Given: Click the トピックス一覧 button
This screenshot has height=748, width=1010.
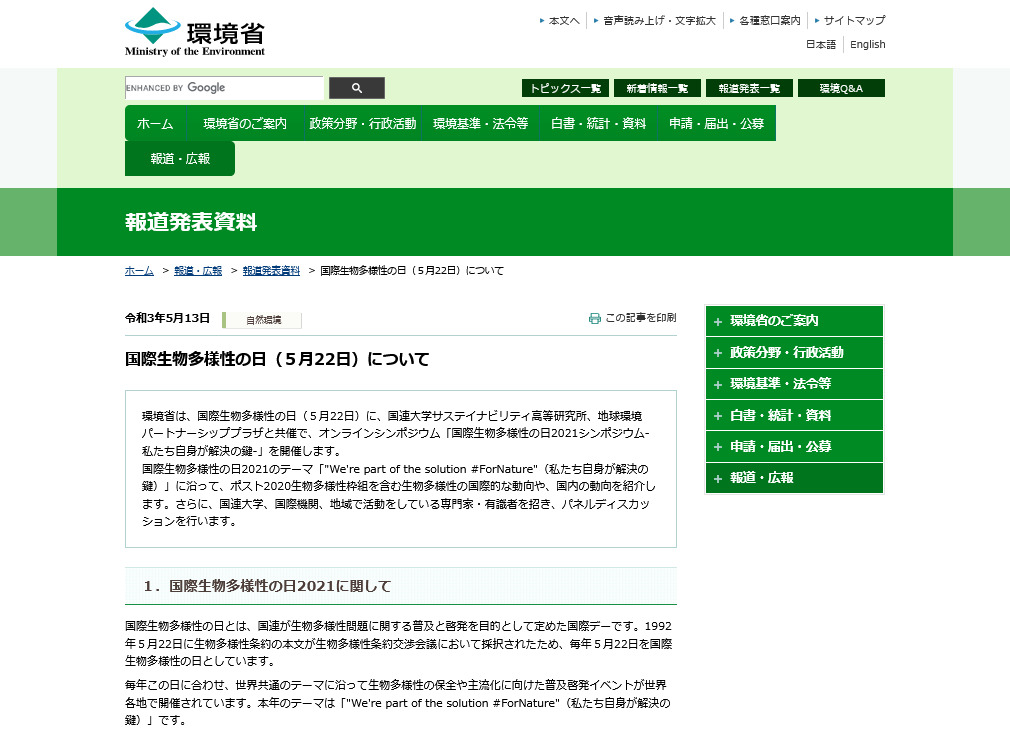Looking at the screenshot, I should [x=564, y=88].
